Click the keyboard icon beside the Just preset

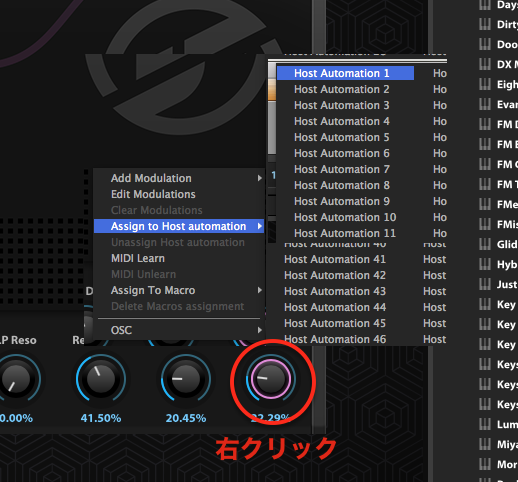tap(485, 284)
